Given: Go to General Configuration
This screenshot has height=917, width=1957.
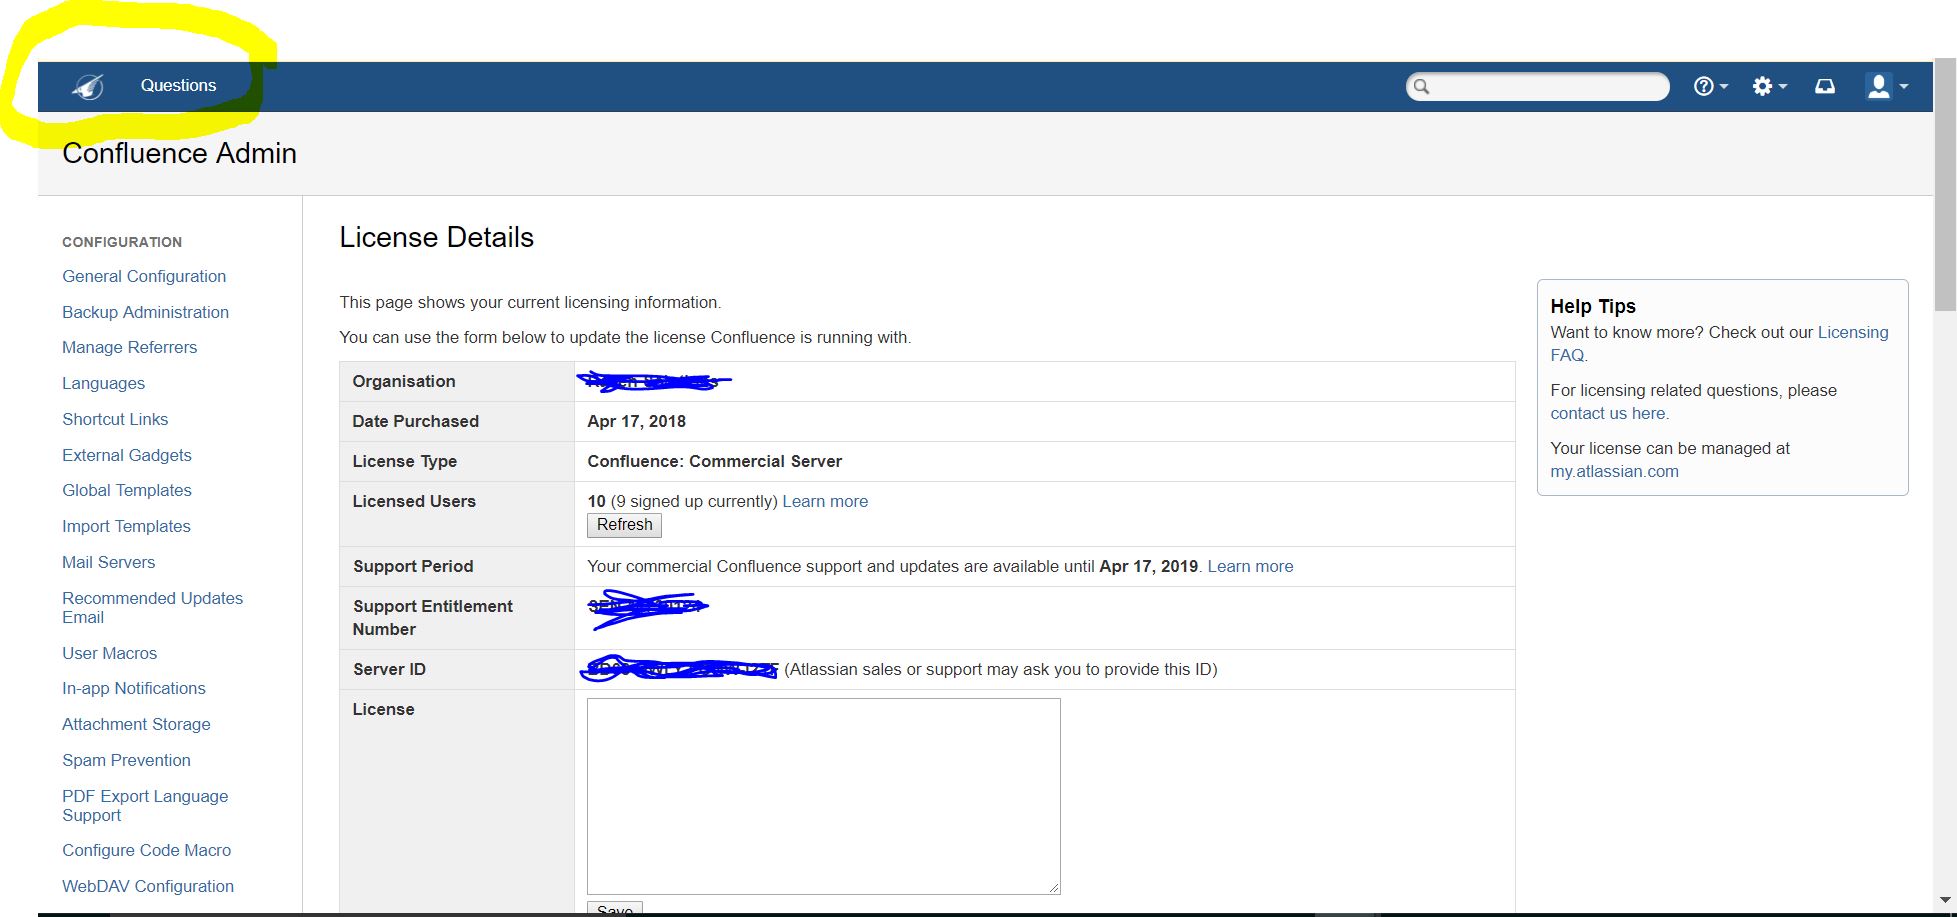Looking at the screenshot, I should point(144,276).
